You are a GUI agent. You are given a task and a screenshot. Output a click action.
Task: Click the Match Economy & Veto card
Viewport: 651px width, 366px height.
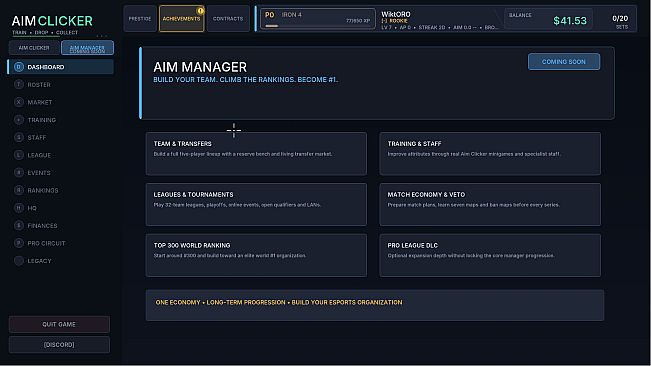click(x=490, y=205)
